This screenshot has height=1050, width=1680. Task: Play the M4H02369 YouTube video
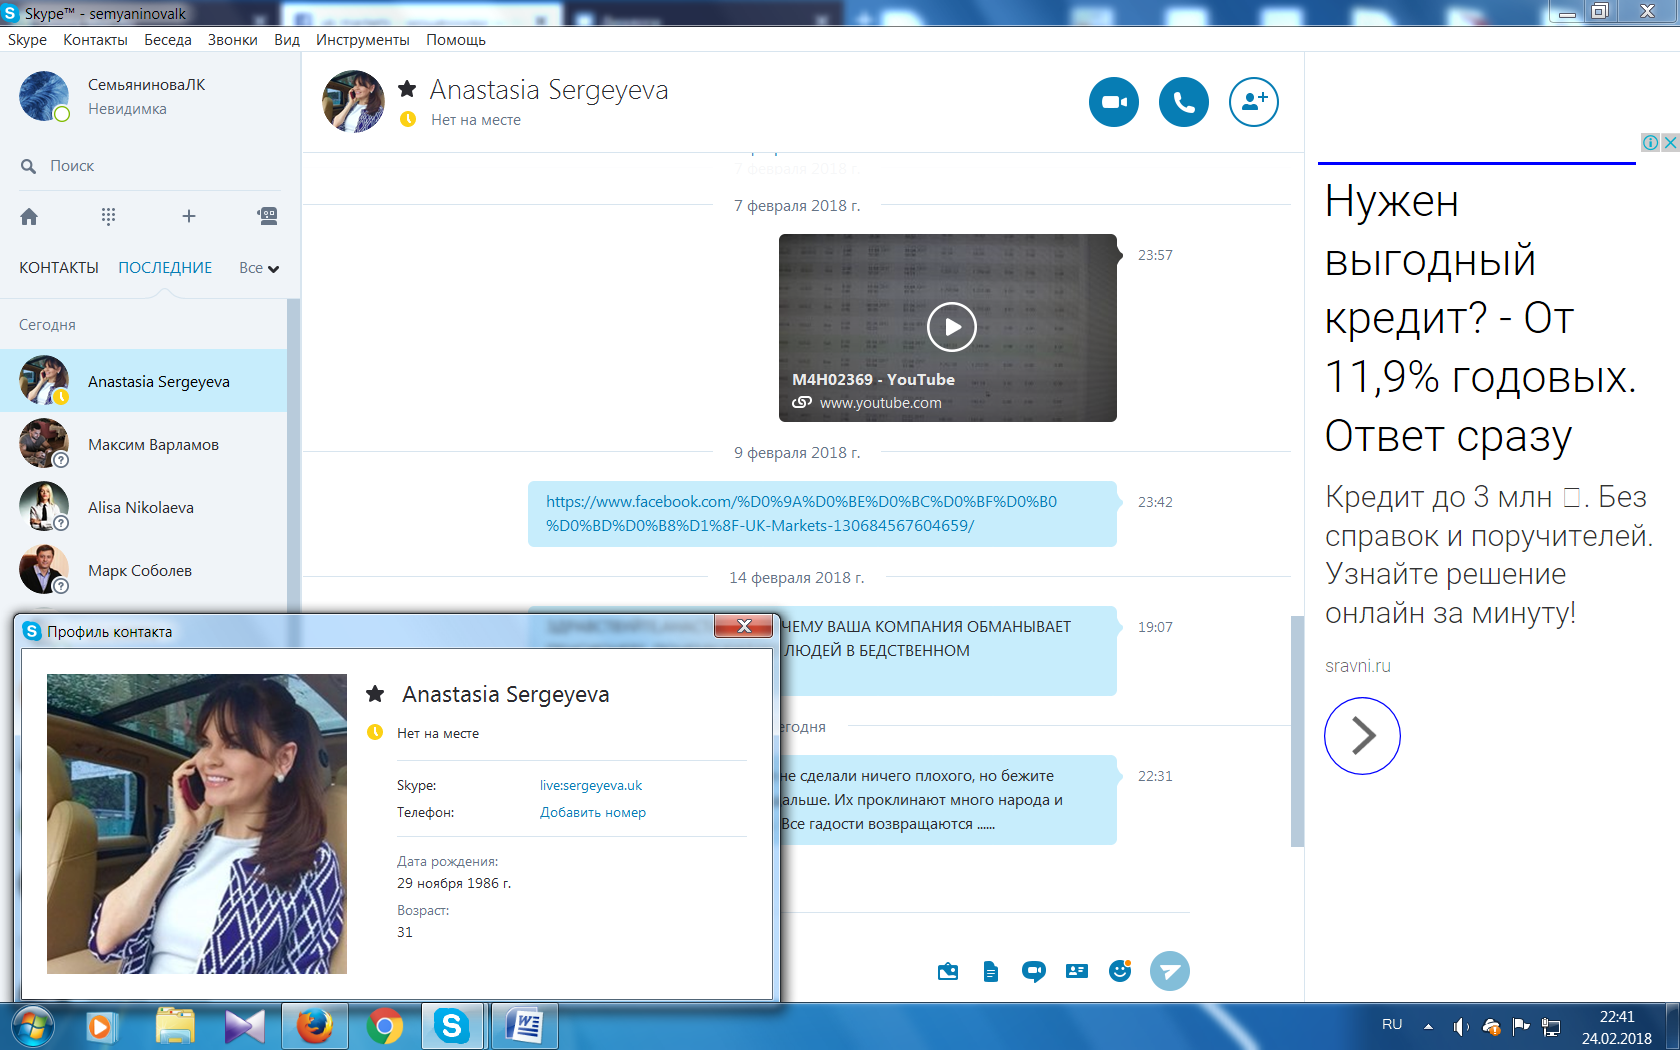[x=951, y=327]
